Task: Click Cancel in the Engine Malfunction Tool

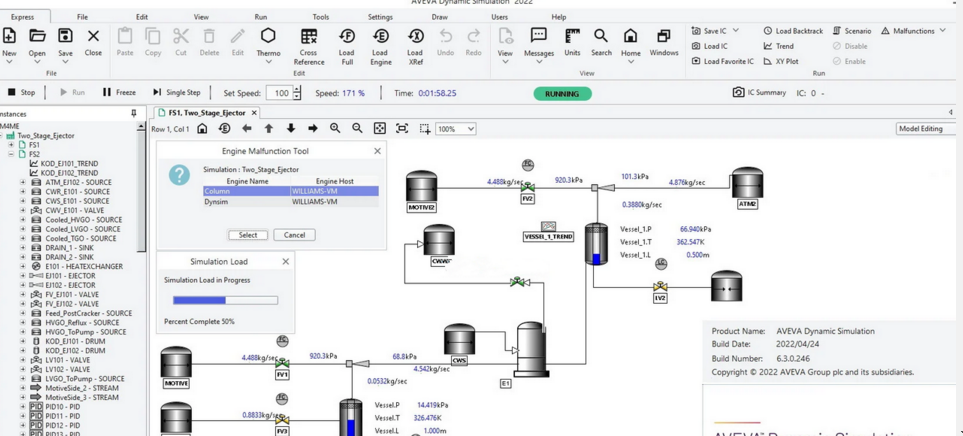Action: 294,235
